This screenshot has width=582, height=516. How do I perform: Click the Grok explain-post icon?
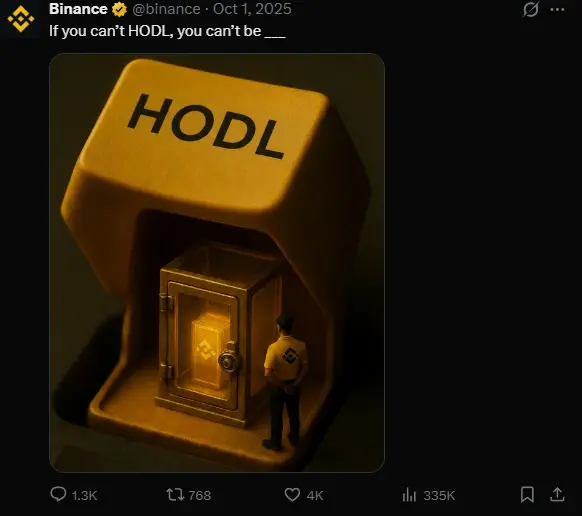(531, 9)
